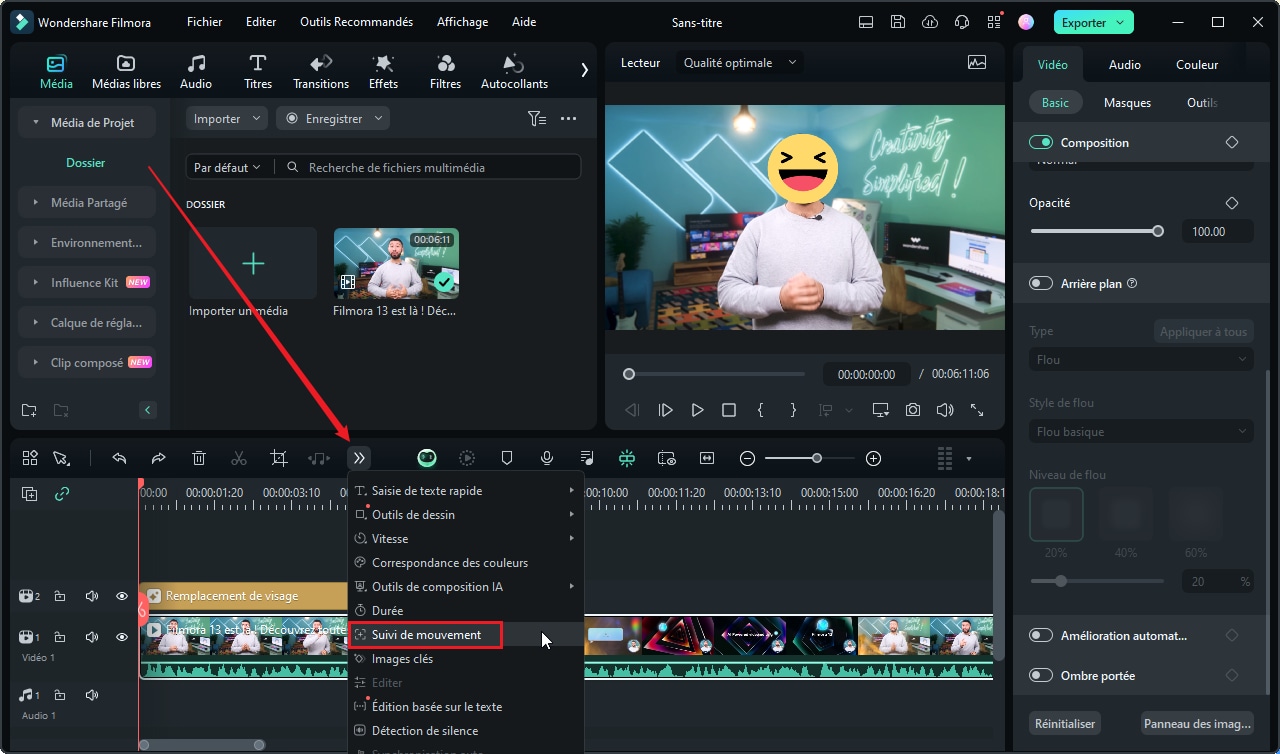The image size is (1280, 754).
Task: Open the Audio library tab
Action: 196,72
